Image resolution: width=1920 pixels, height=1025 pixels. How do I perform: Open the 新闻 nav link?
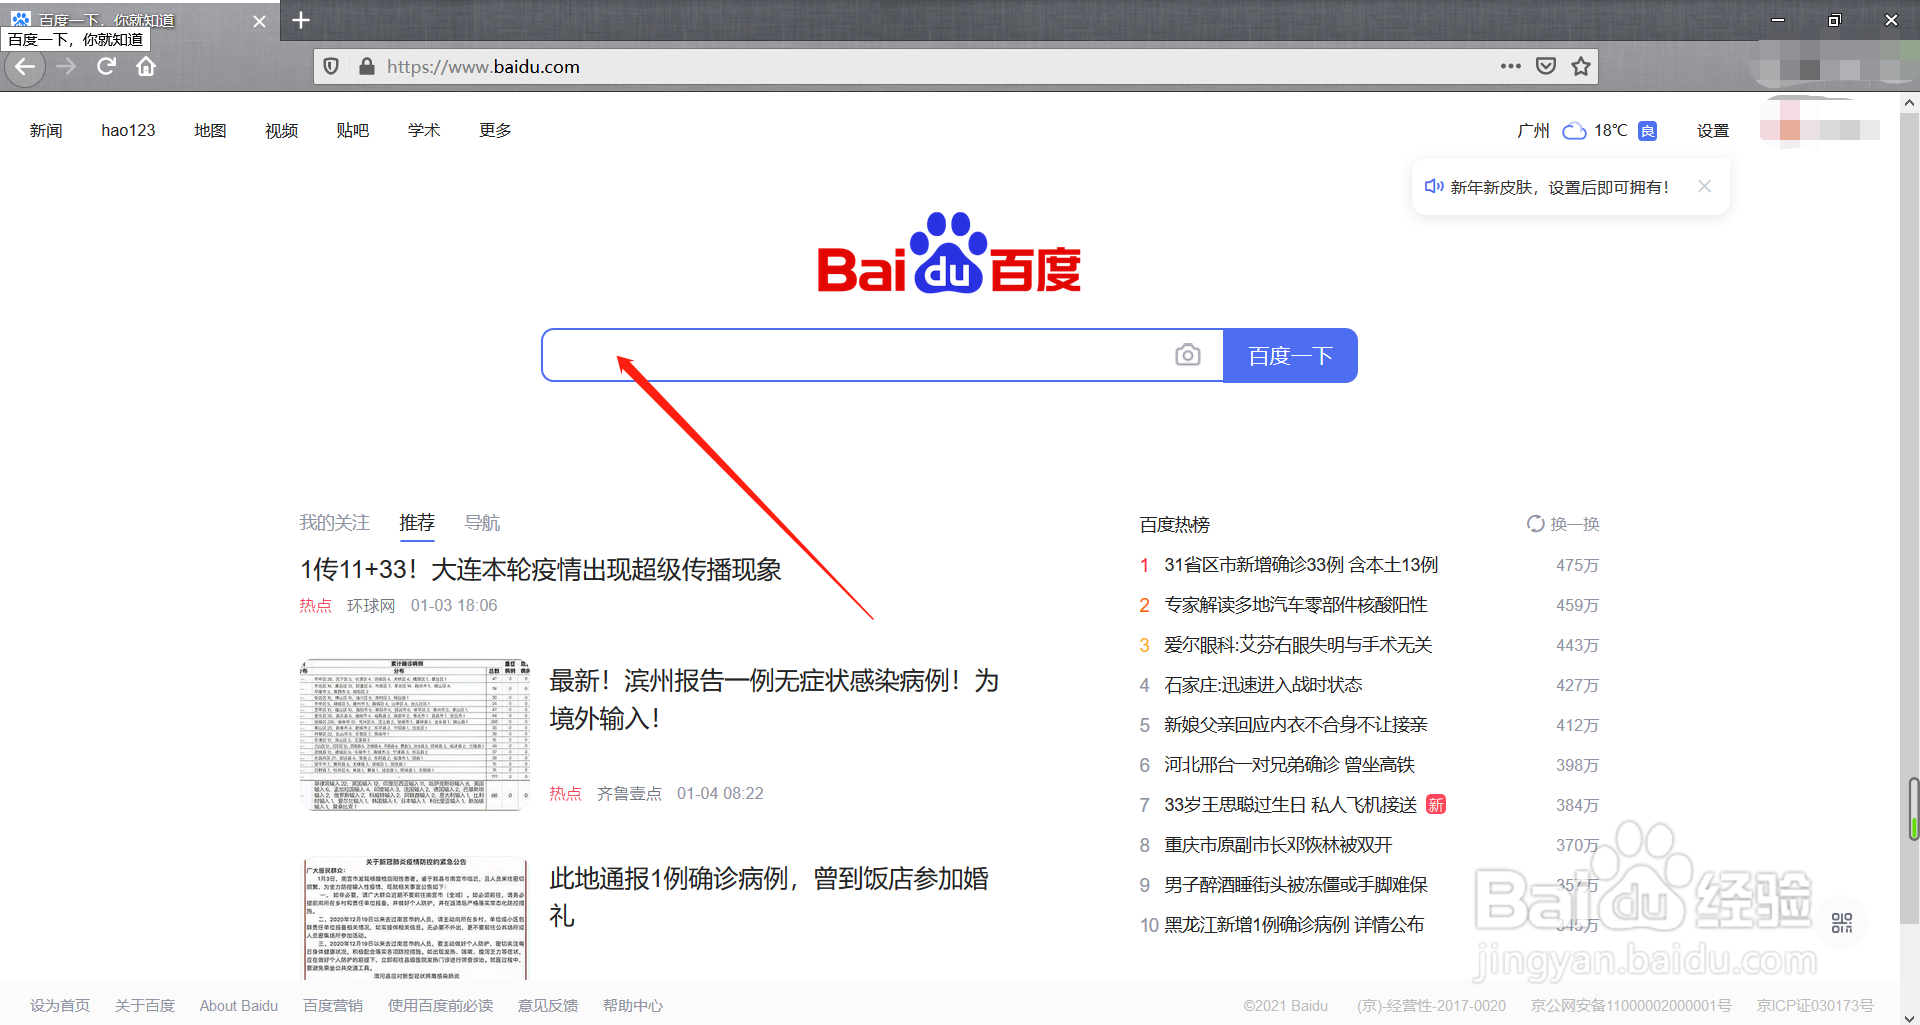pyautogui.click(x=46, y=131)
